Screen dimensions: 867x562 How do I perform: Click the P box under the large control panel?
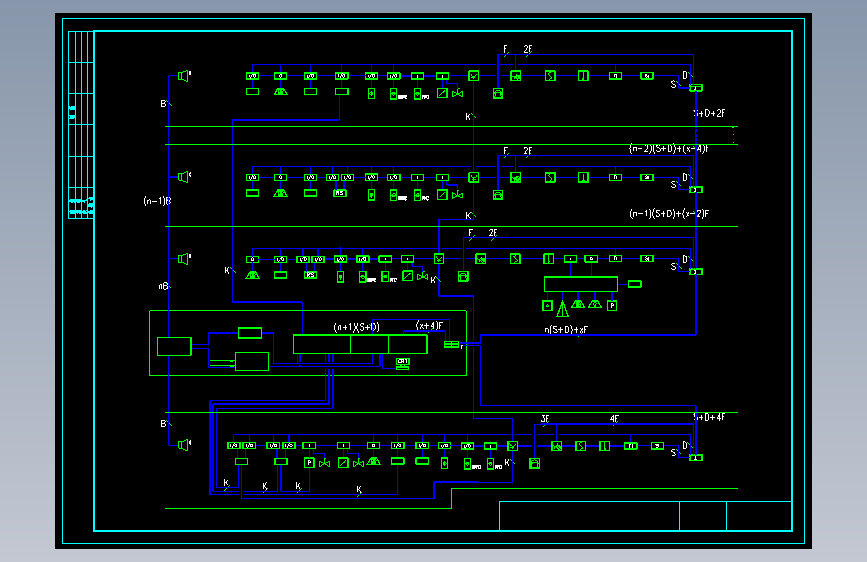612,305
